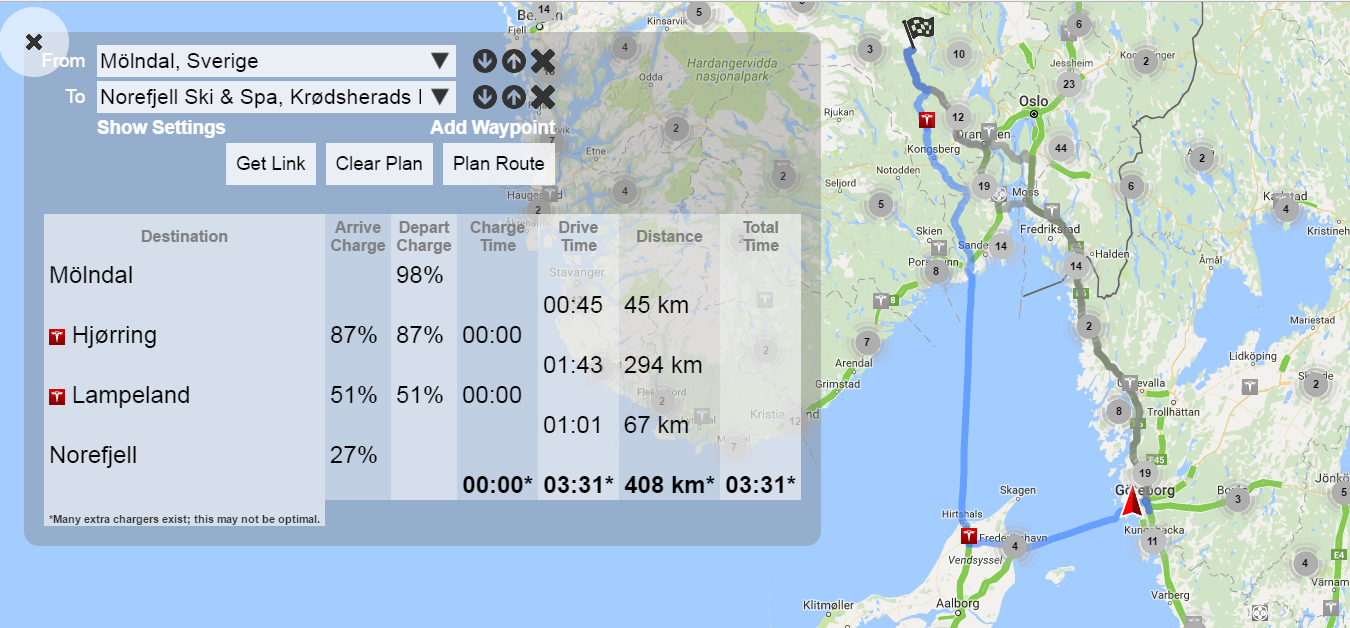Click the map cluster marker showing 10

pyautogui.click(x=959, y=54)
